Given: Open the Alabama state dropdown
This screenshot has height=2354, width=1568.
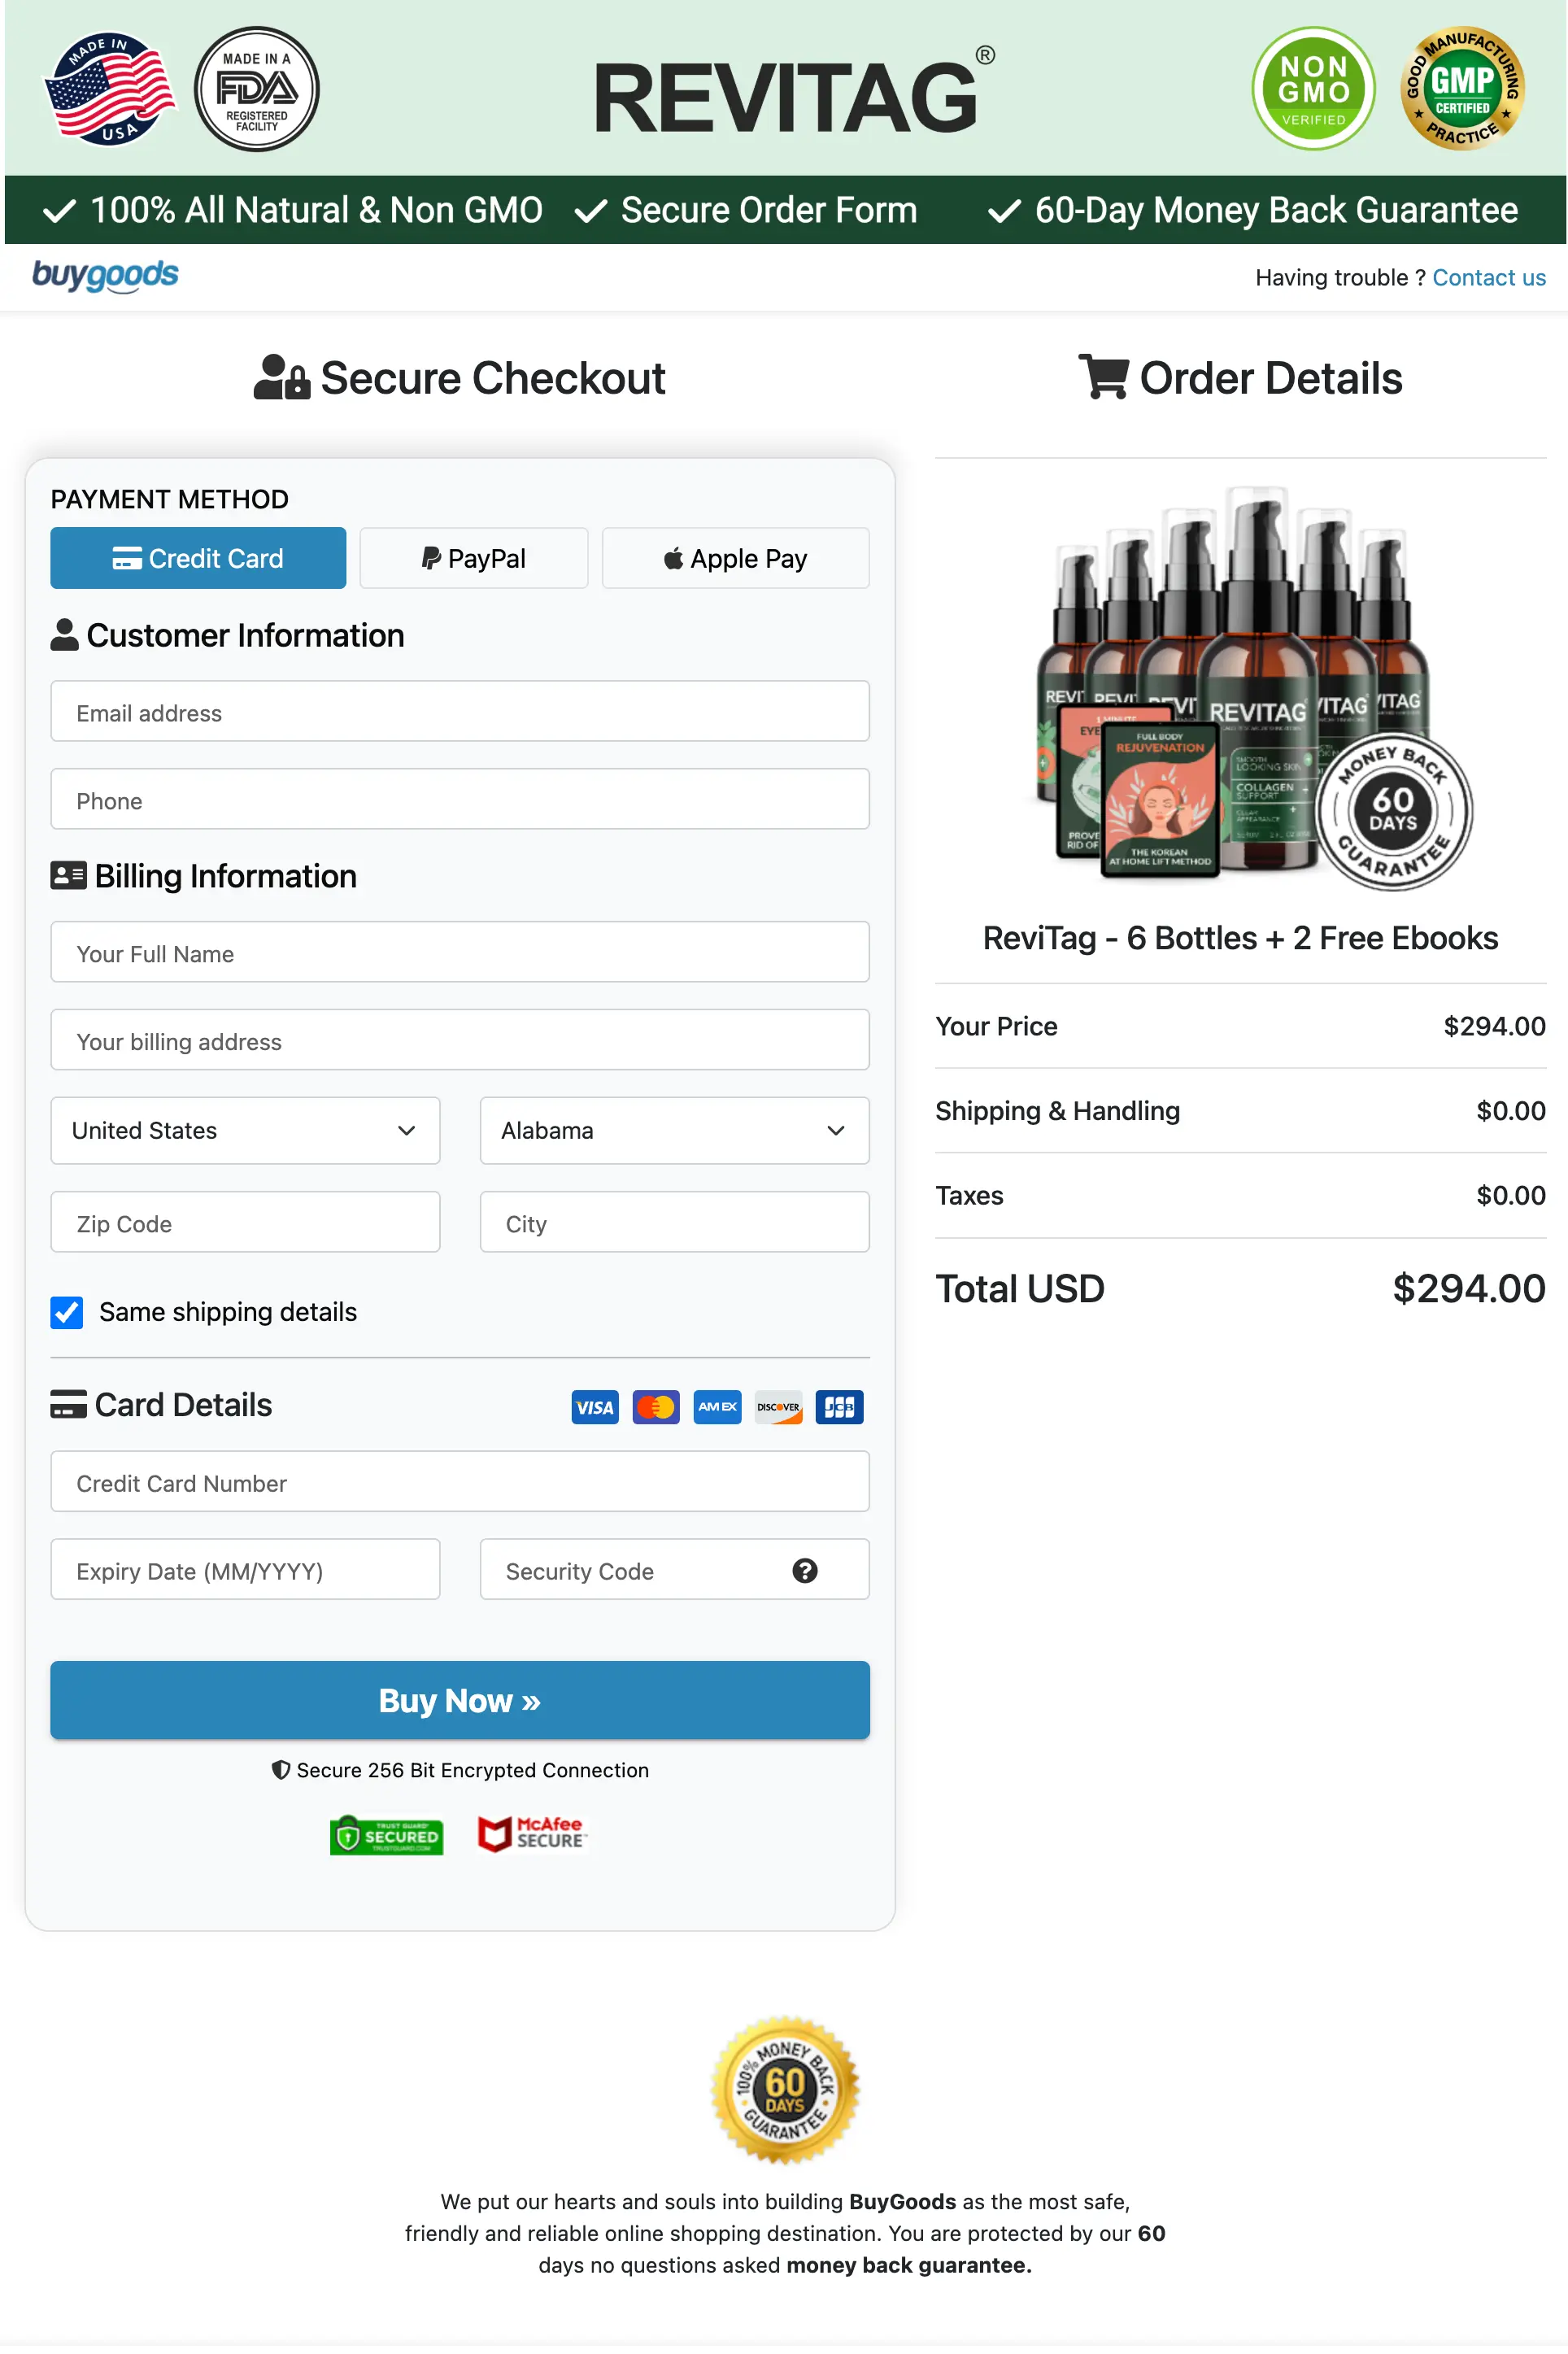Looking at the screenshot, I should point(674,1130).
